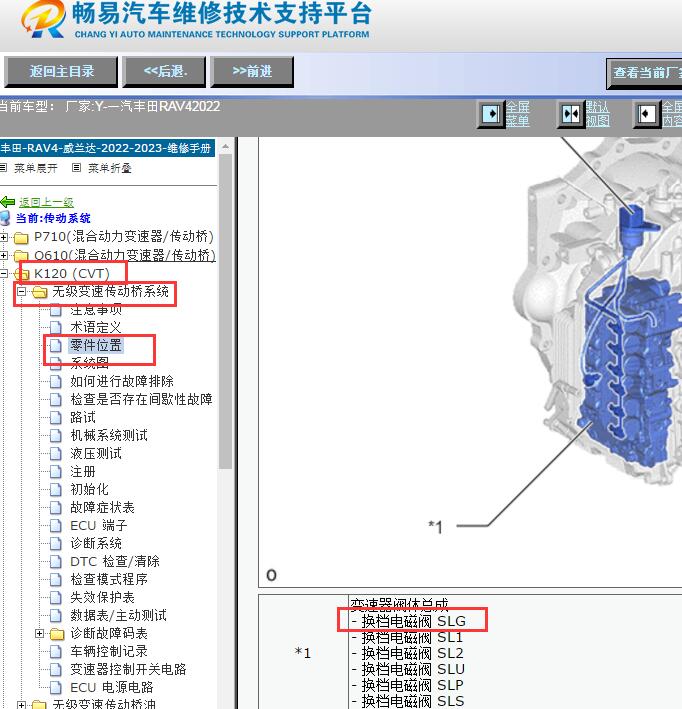Click the 全屏菜单 full-screen menu icon
The width and height of the screenshot is (682, 709).
[x=491, y=114]
